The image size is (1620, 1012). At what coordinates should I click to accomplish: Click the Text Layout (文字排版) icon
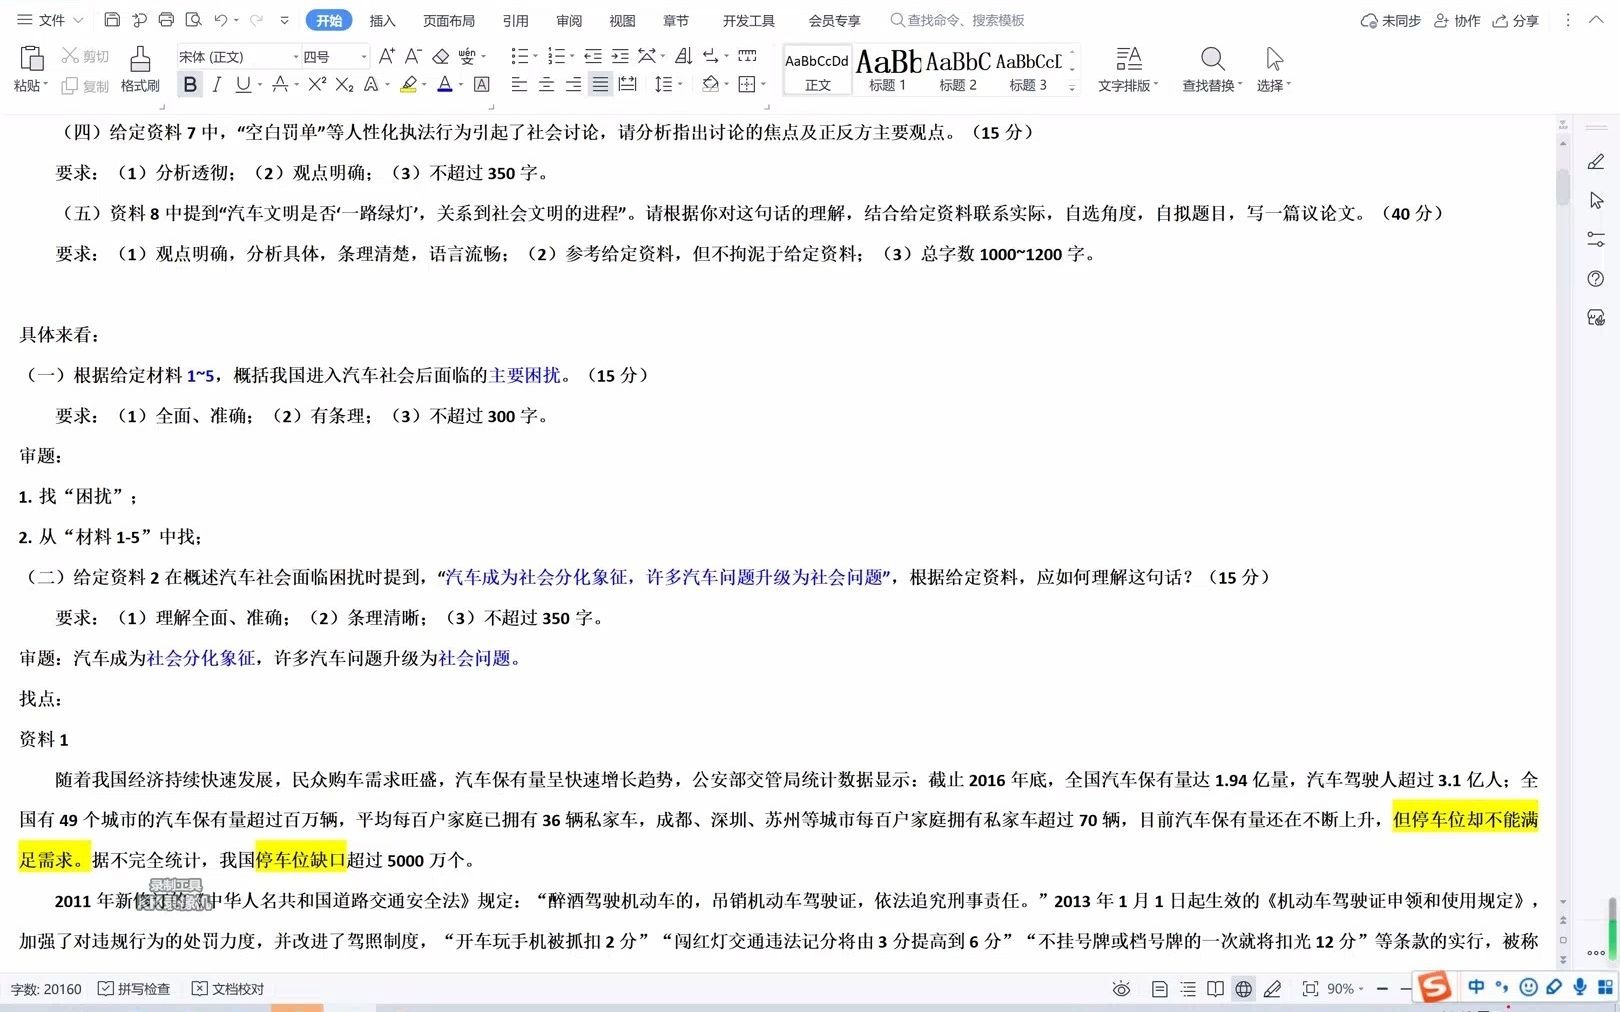point(1128,69)
